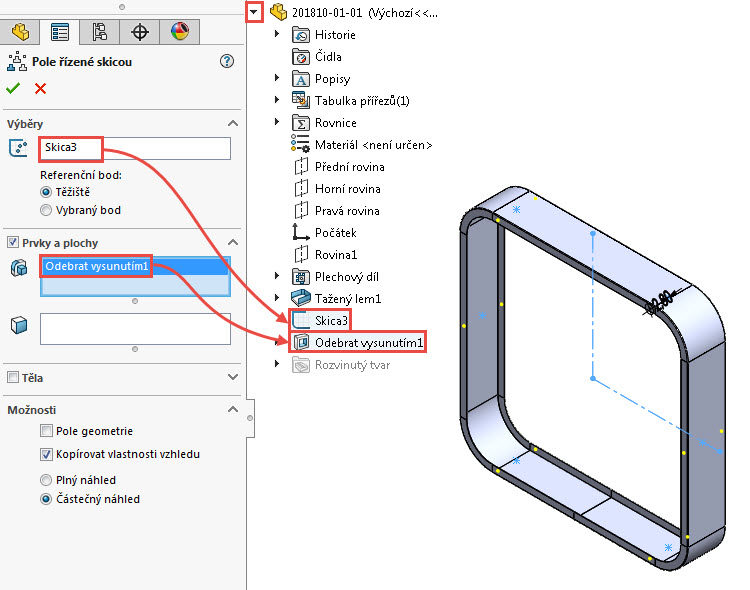This screenshot has width=750, height=590.
Task: Expand the Plechový díl node
Action: coord(277,276)
